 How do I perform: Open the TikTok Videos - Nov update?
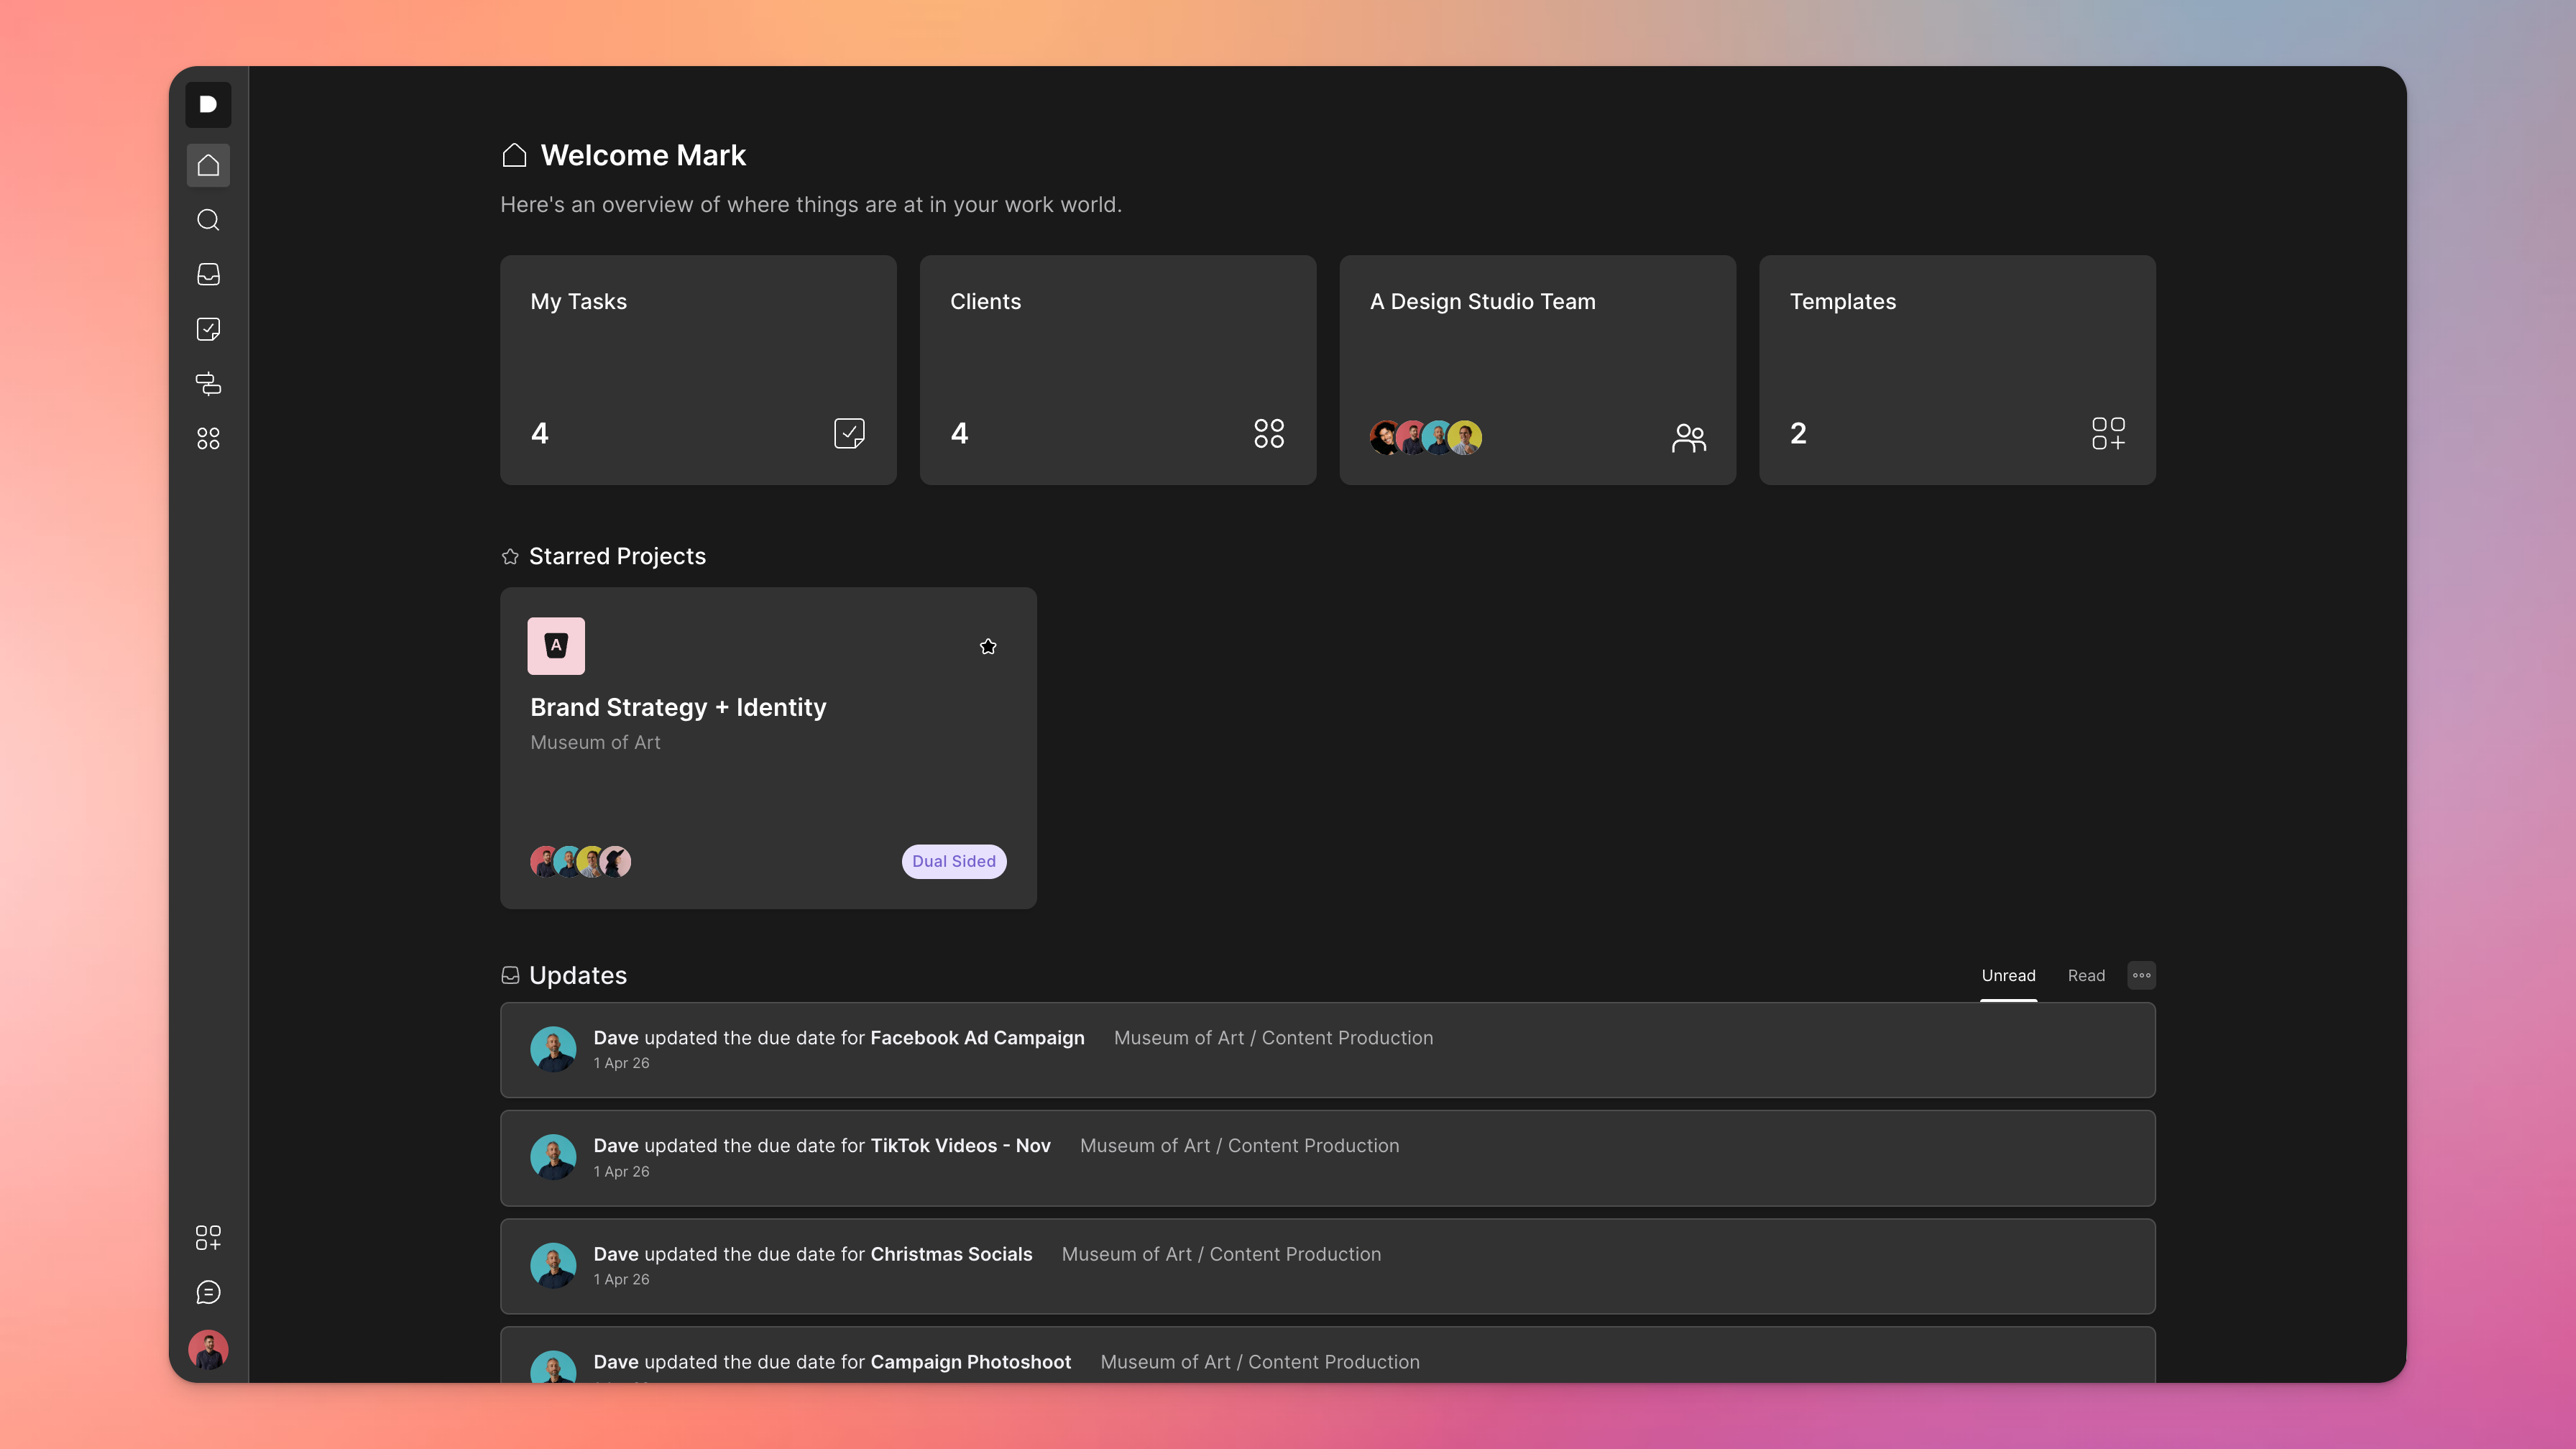coord(1328,1158)
